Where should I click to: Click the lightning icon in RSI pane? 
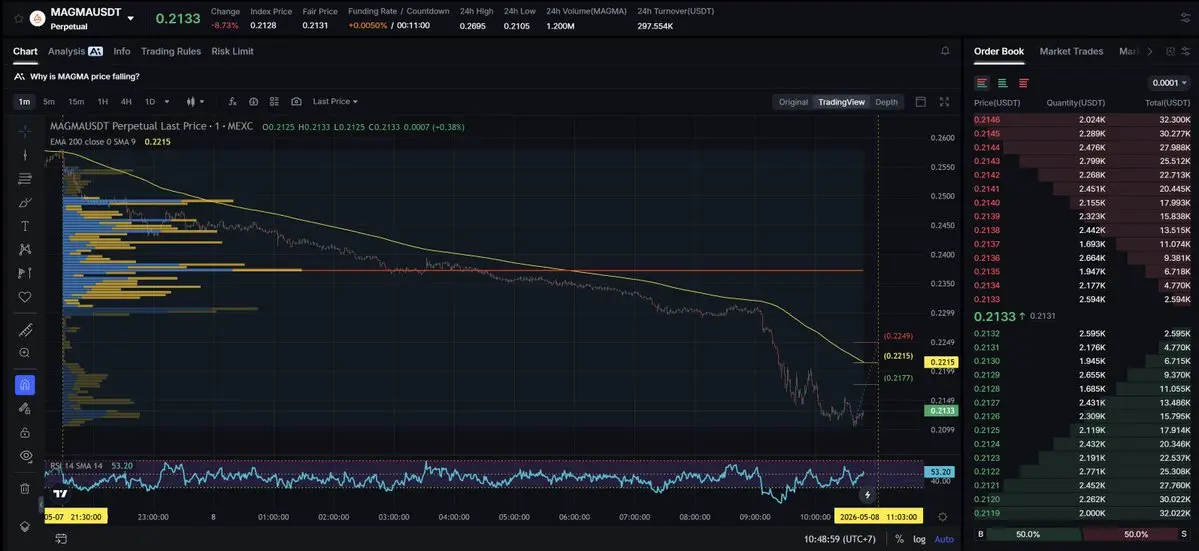coord(867,495)
